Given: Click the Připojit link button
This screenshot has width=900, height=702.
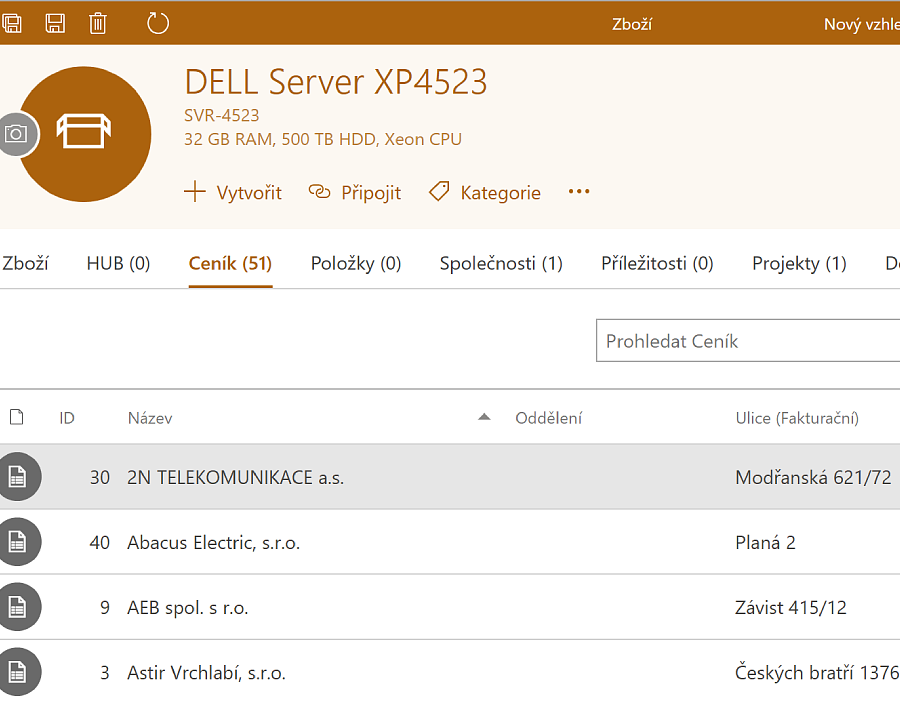Looking at the screenshot, I should [355, 192].
